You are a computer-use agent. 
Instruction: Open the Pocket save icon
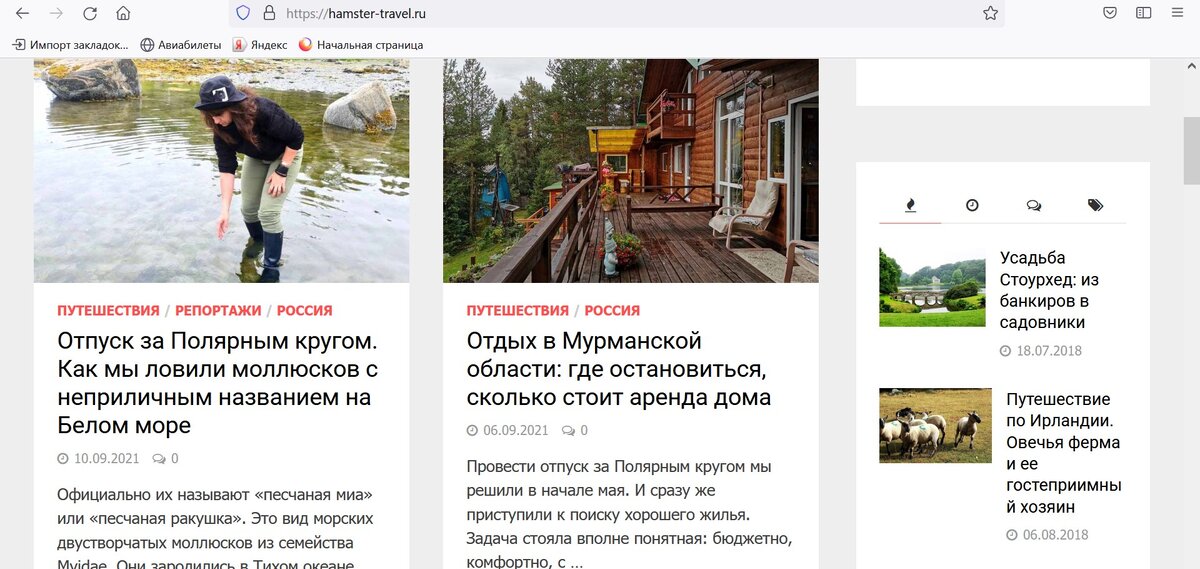pyautogui.click(x=1110, y=13)
